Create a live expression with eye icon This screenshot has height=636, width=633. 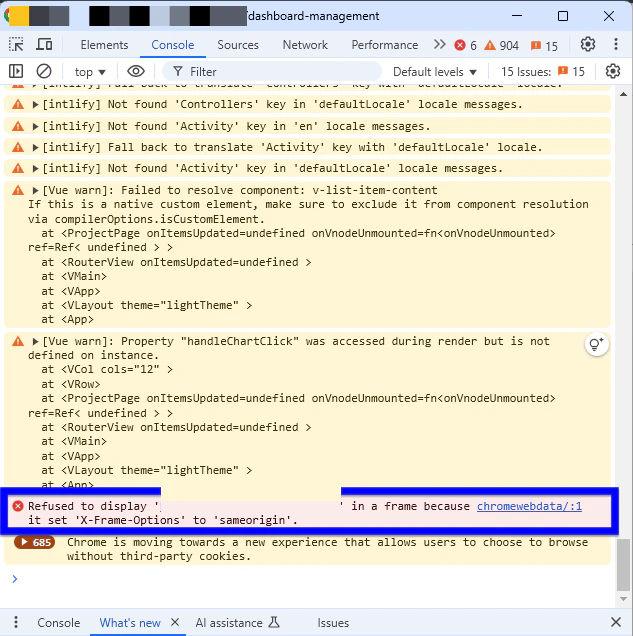coord(136,71)
